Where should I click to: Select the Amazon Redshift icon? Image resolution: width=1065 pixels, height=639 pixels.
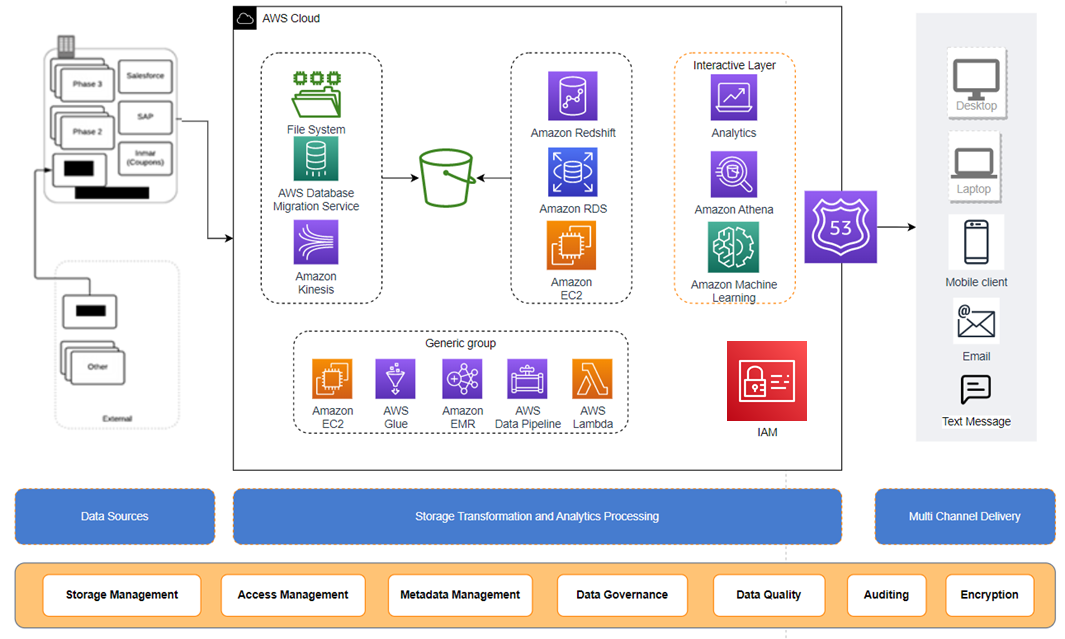coord(571,95)
